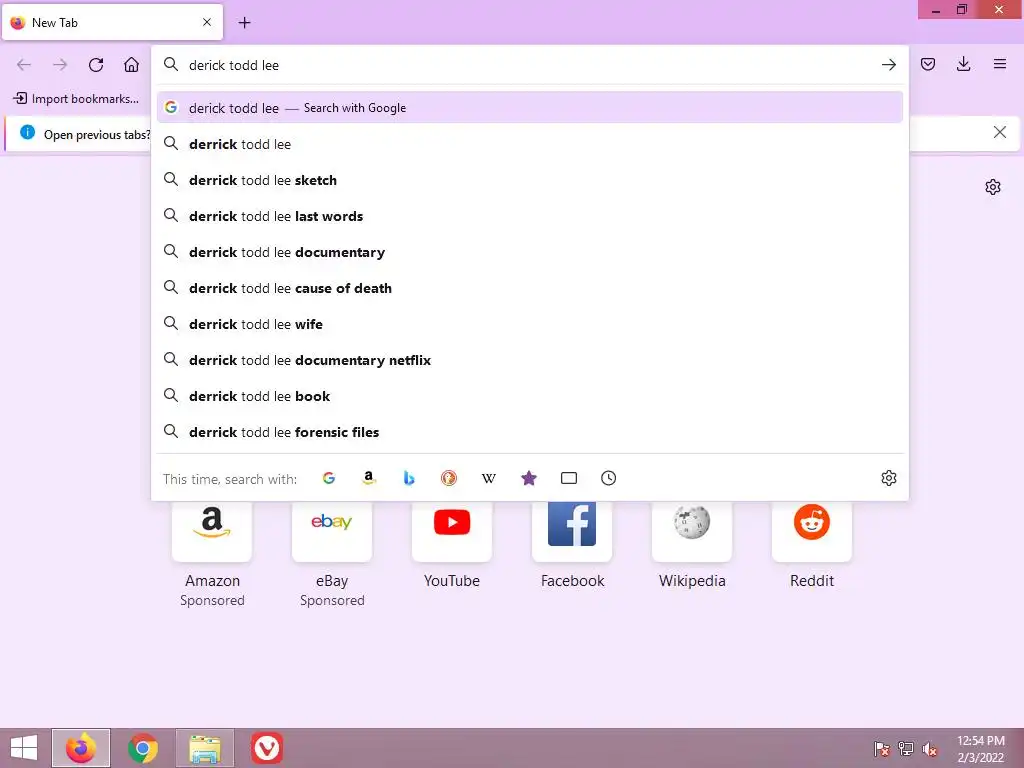Screen dimensions: 1024x768
Task: Search this time with DuckDuckGo icon
Action: tap(449, 478)
